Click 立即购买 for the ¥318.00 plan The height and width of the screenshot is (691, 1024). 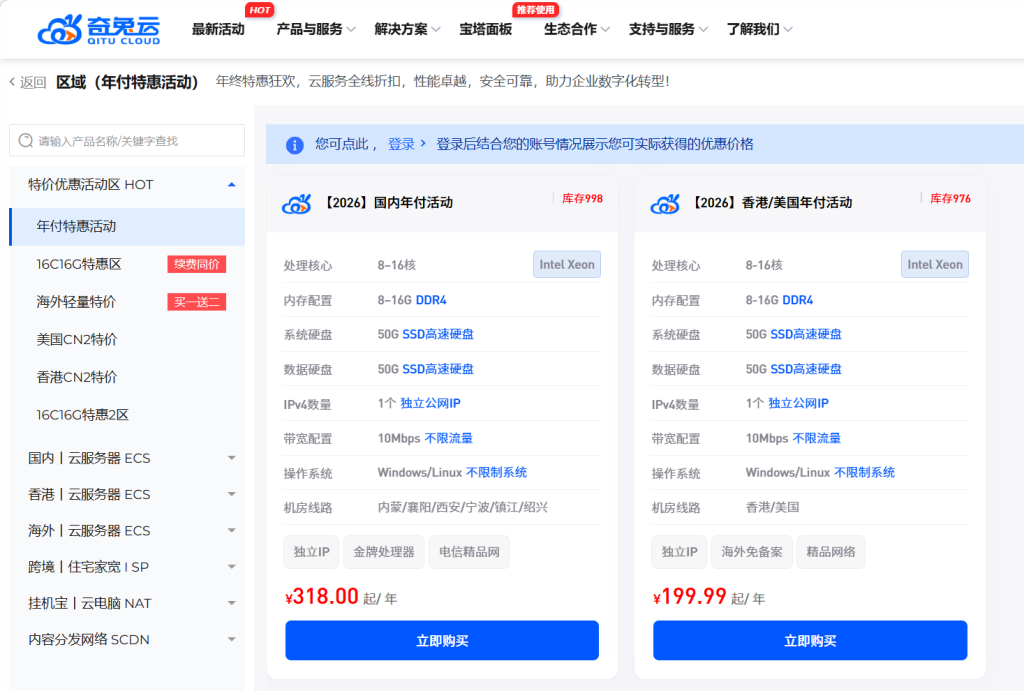click(441, 641)
